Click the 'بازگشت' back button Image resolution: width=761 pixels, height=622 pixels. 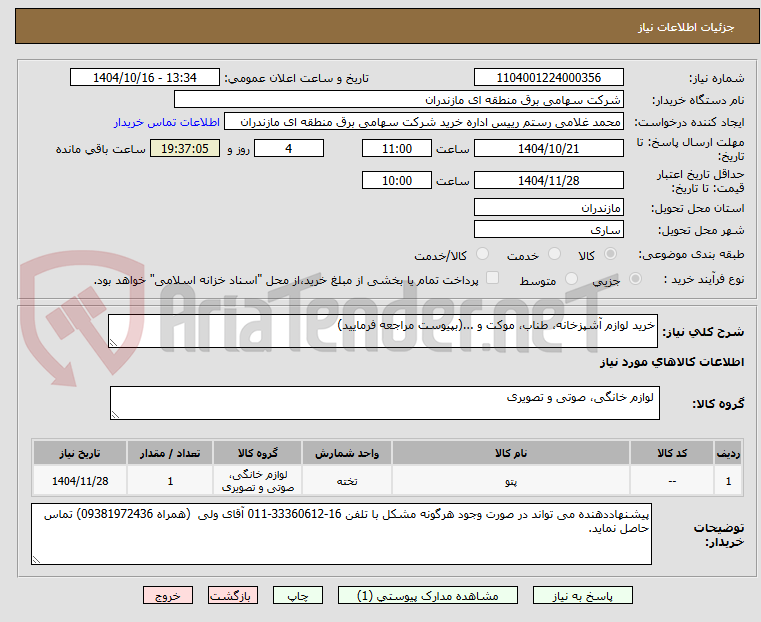pyautogui.click(x=233, y=595)
